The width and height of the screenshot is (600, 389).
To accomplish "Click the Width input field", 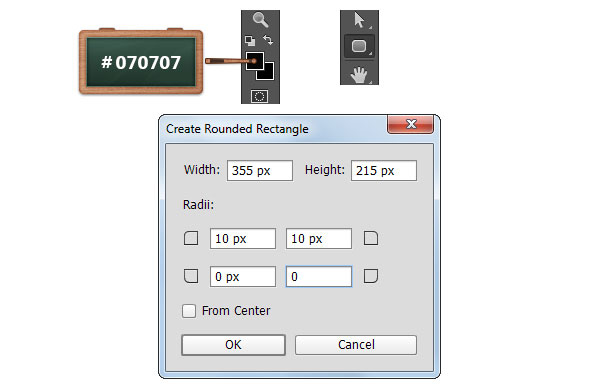I will pos(260,170).
